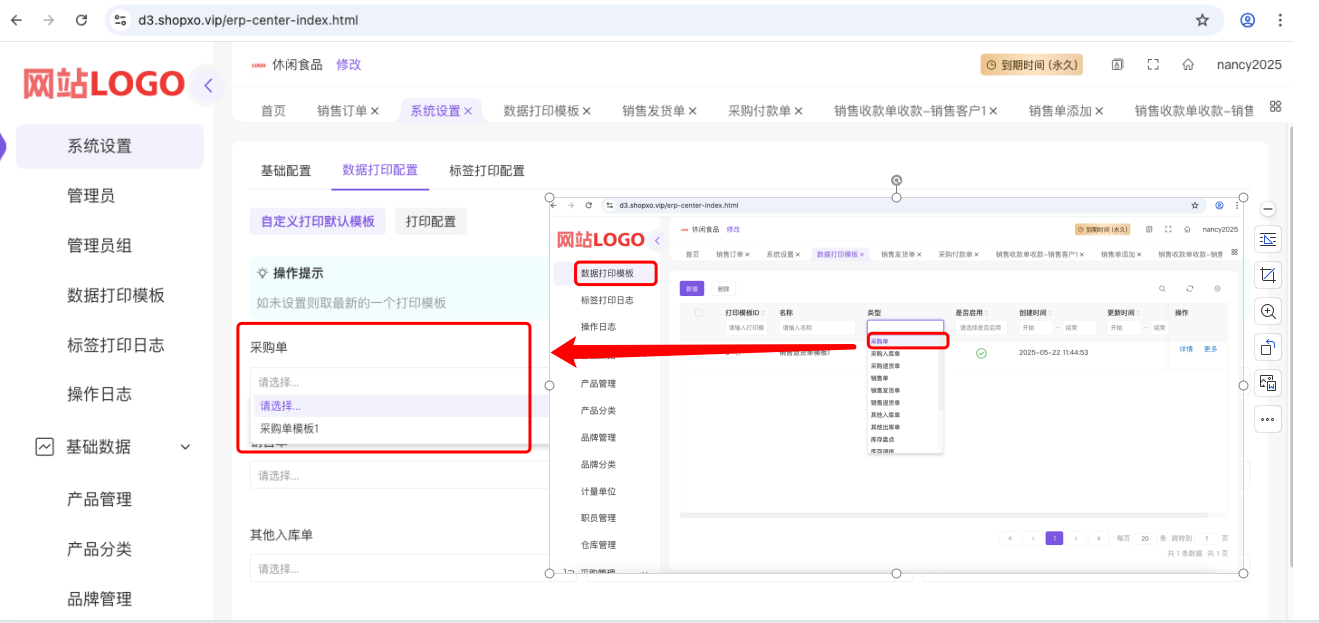Open 标签打印日志 in the main sidebar
This screenshot has height=623, width=1319.
point(116,345)
